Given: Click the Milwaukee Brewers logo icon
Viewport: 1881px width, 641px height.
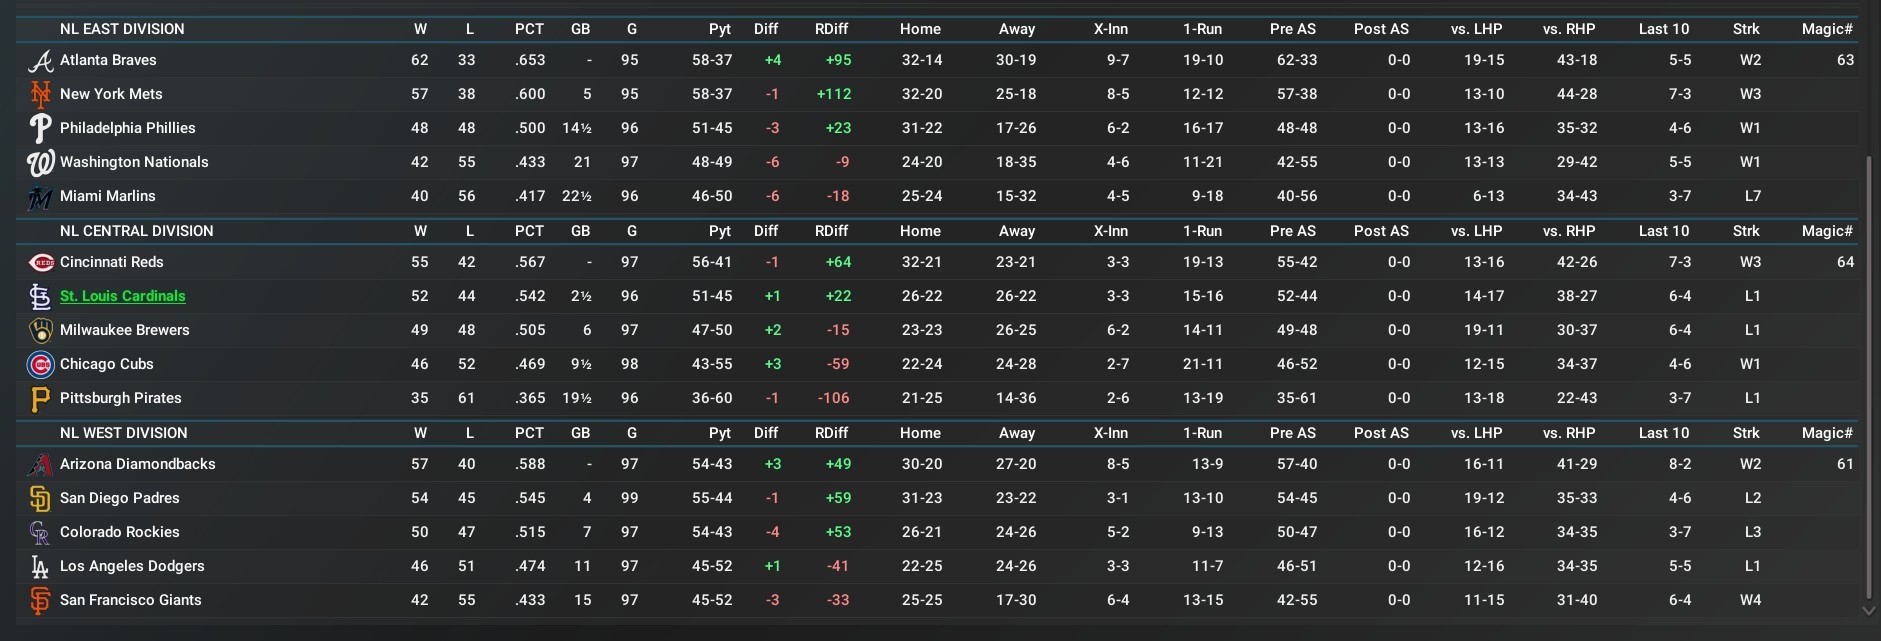Looking at the screenshot, I should click(x=40, y=331).
